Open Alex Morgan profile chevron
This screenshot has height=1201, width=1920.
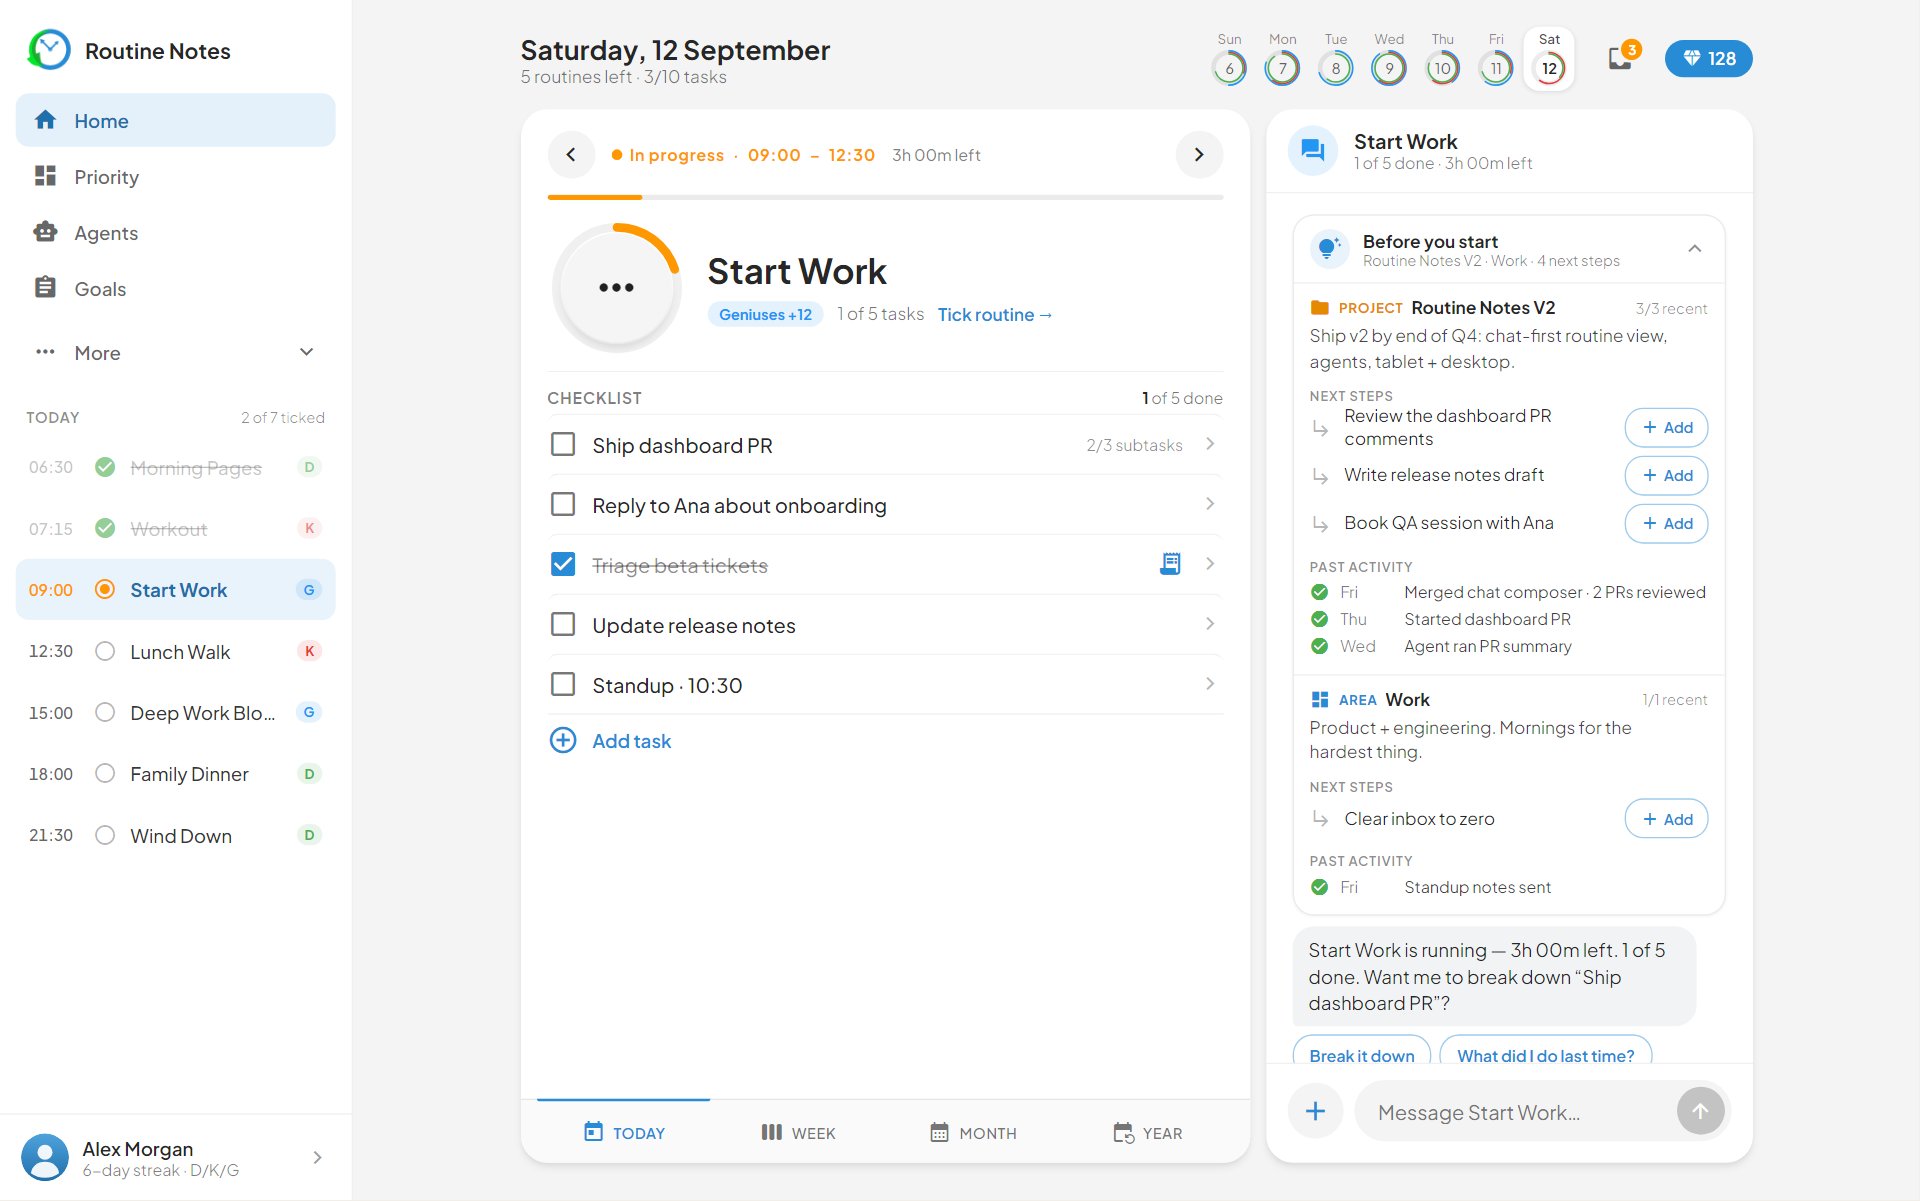[317, 1157]
